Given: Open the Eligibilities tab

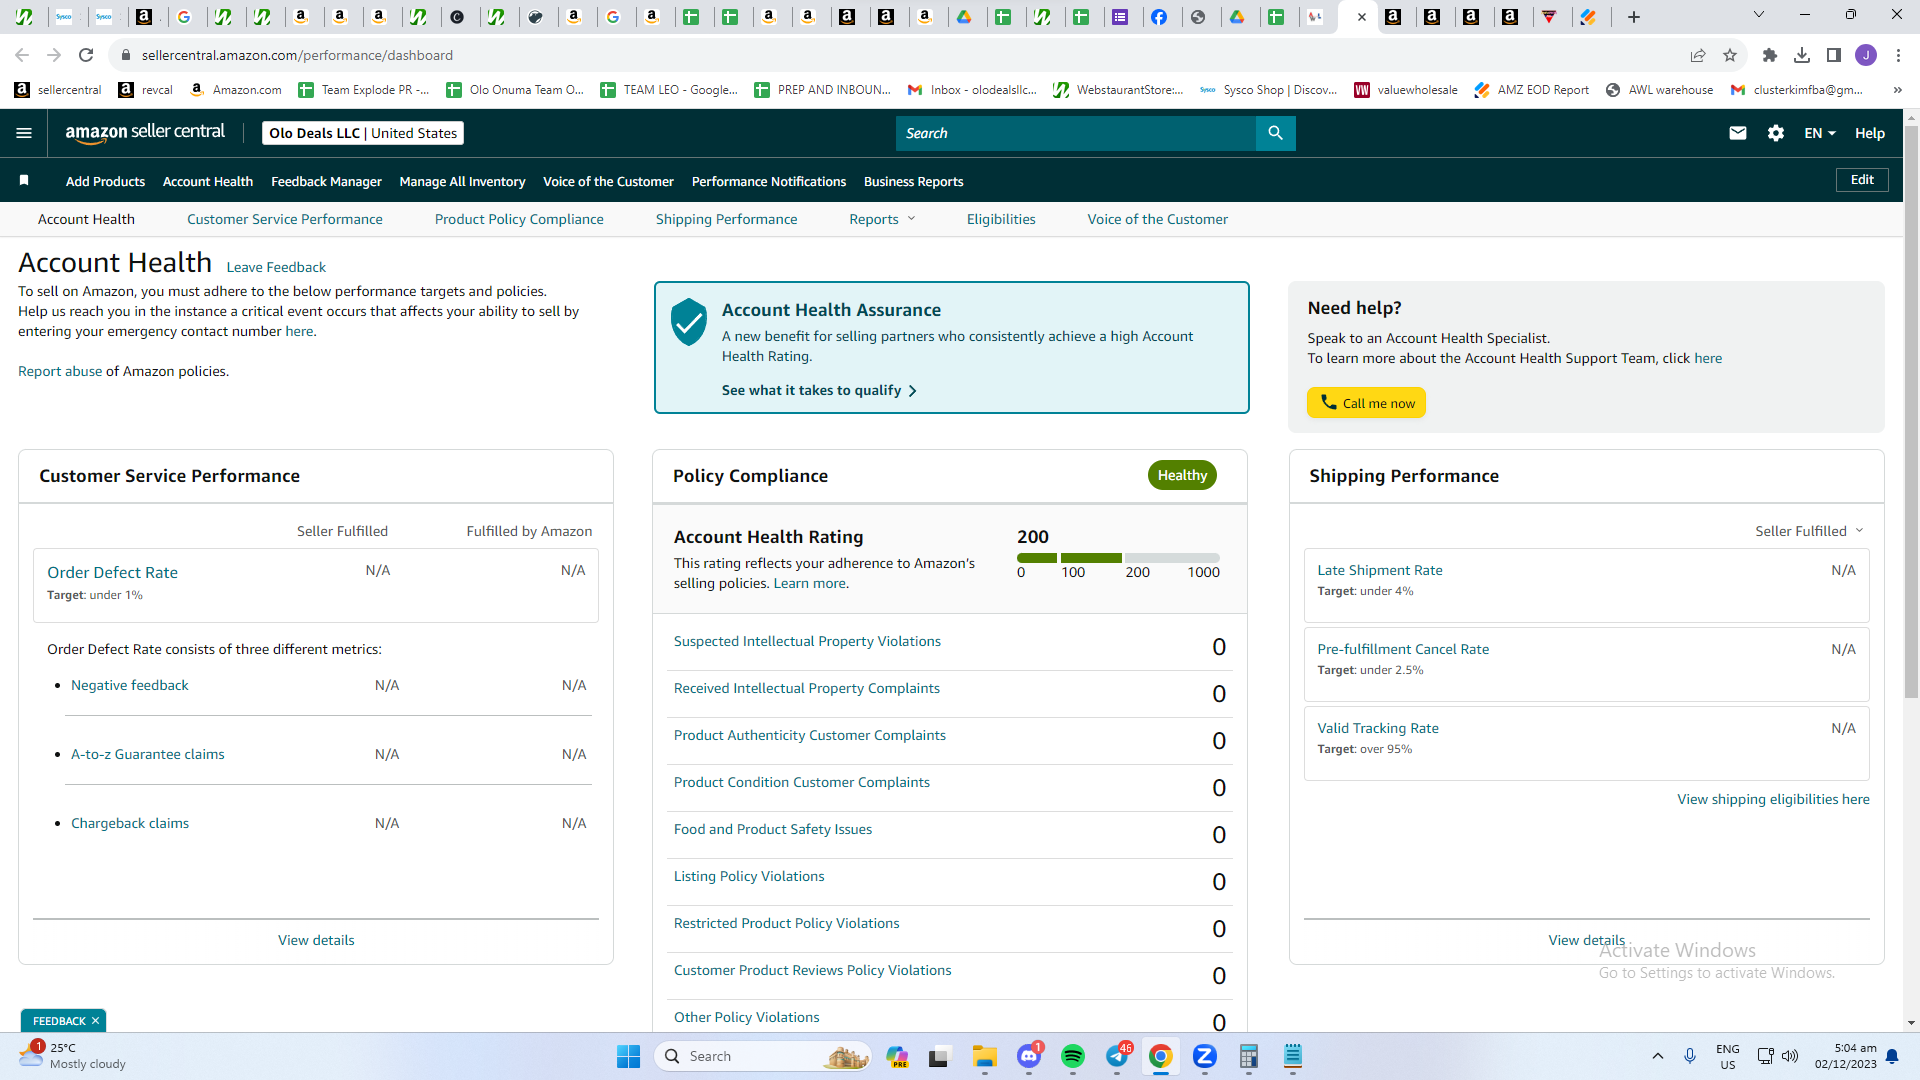Looking at the screenshot, I should 1001,219.
